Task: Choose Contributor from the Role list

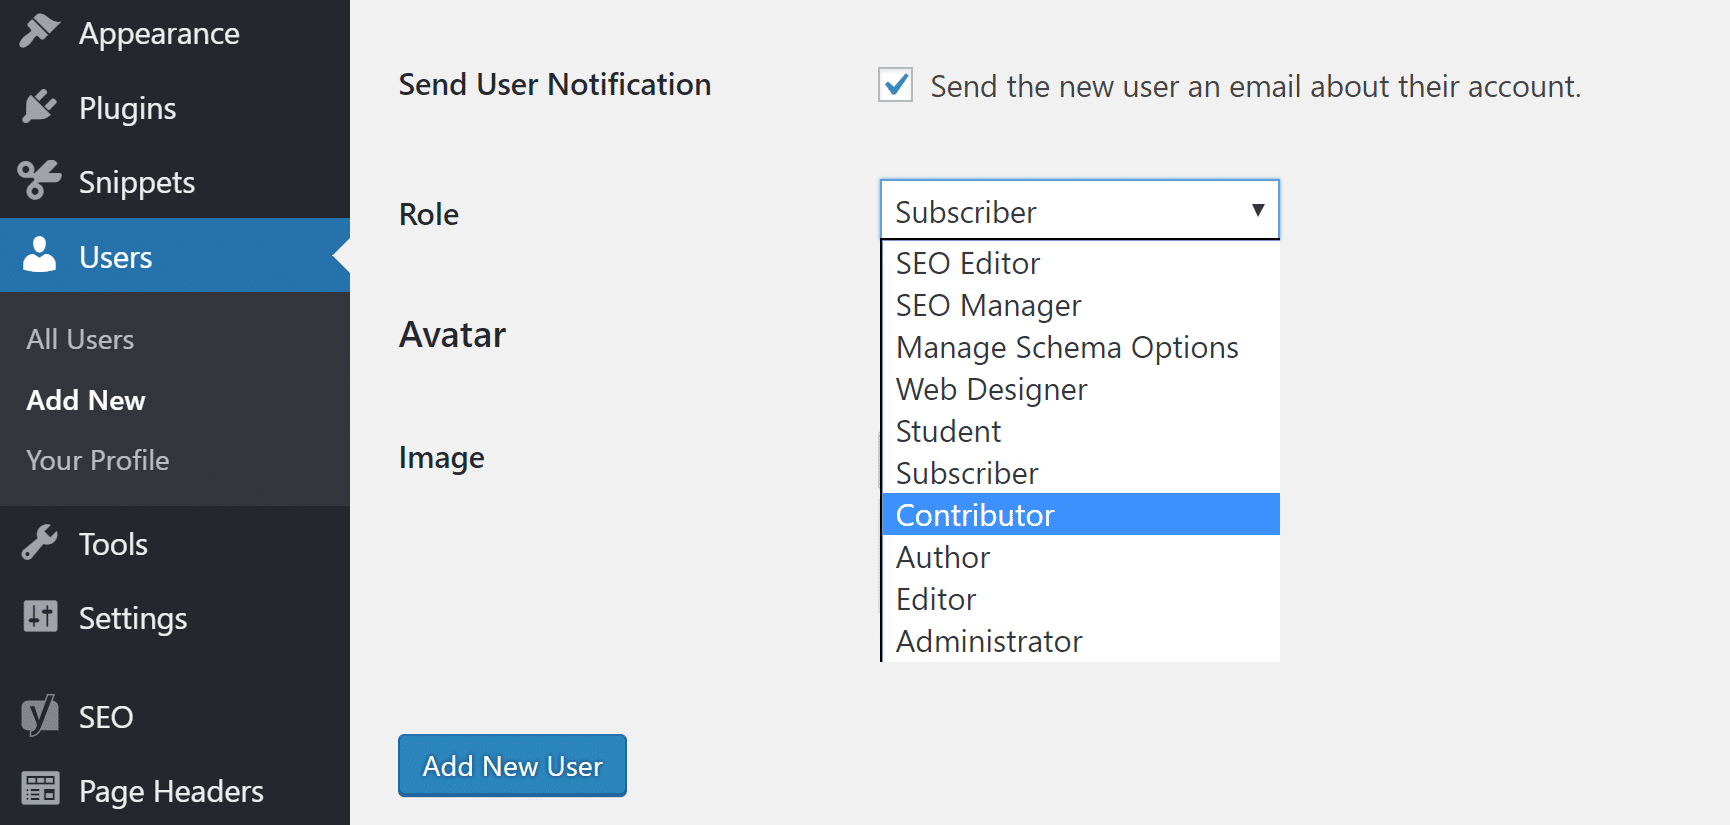Action: [975, 515]
